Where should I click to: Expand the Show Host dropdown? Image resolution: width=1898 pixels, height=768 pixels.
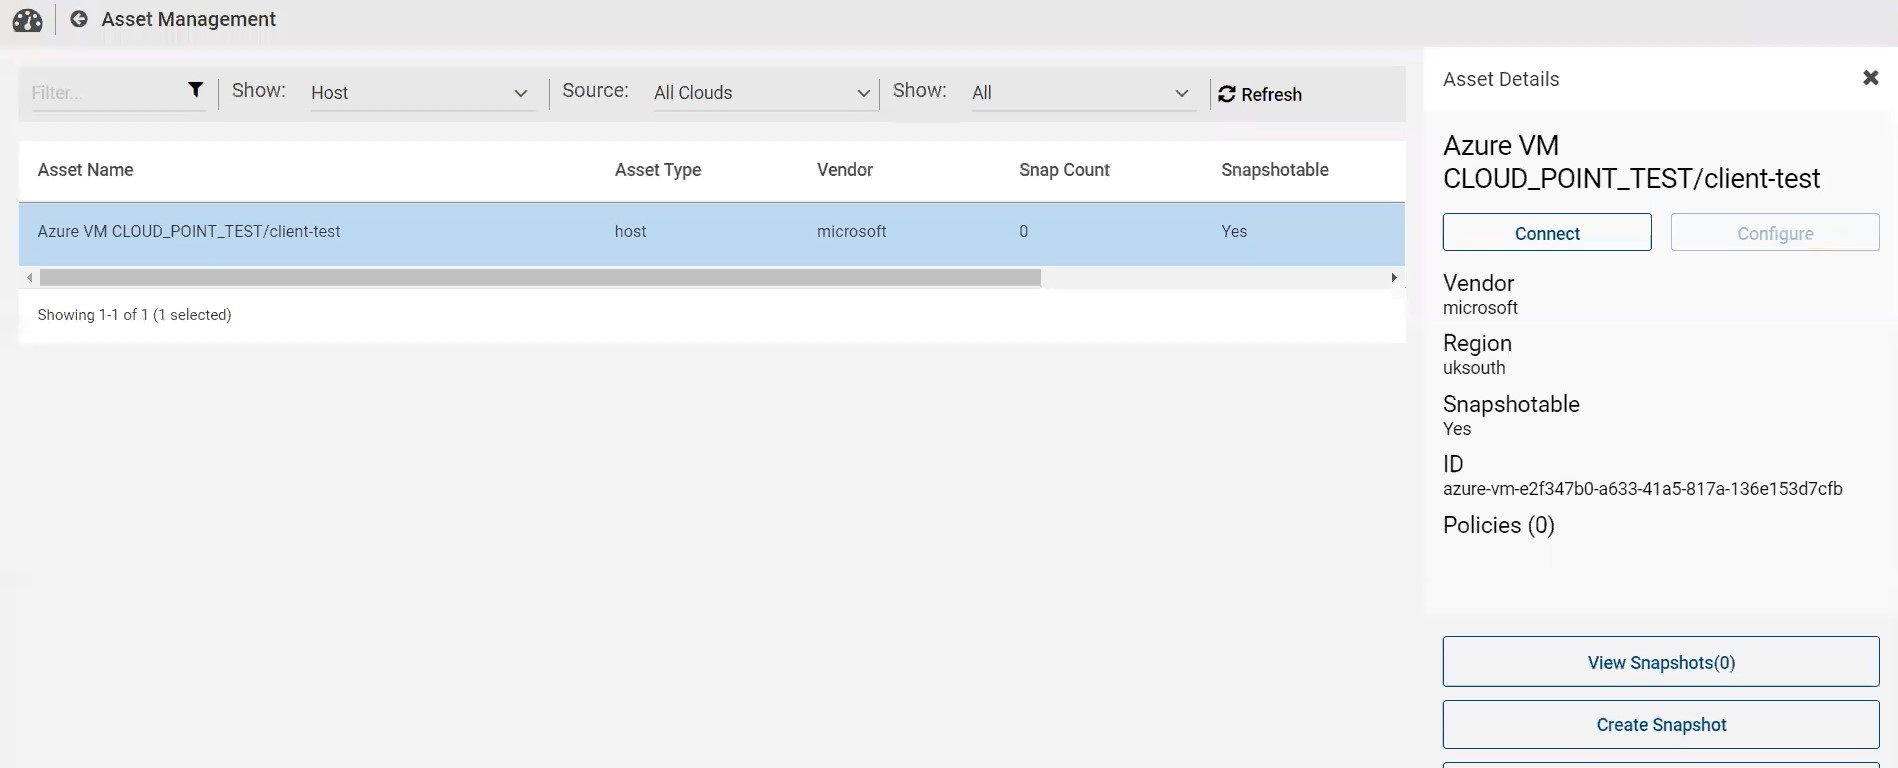click(419, 93)
